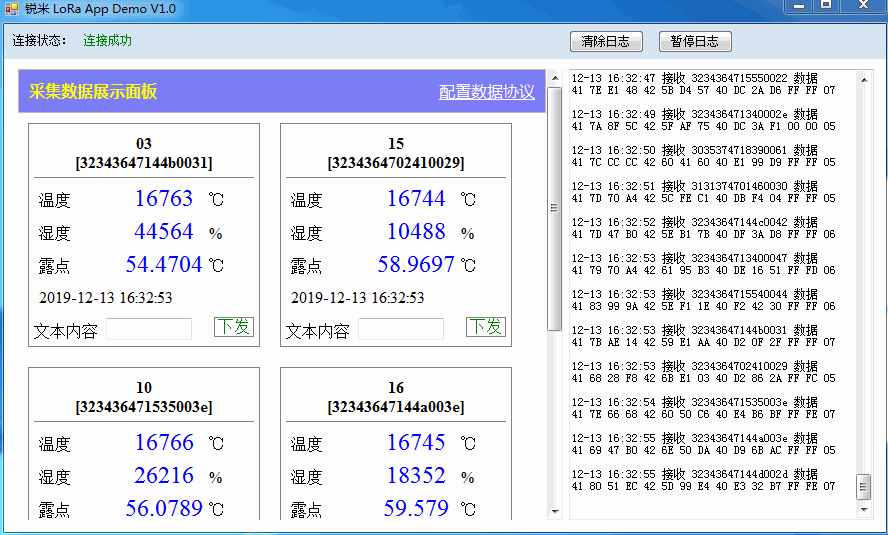The height and width of the screenshot is (535, 888).
Task: Open the 配置数据协议 link
Action: (486, 92)
